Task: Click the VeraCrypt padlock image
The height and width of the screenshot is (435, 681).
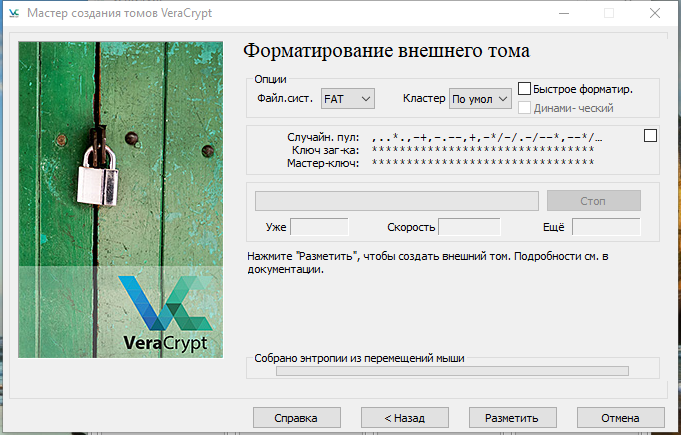Action: point(120,200)
